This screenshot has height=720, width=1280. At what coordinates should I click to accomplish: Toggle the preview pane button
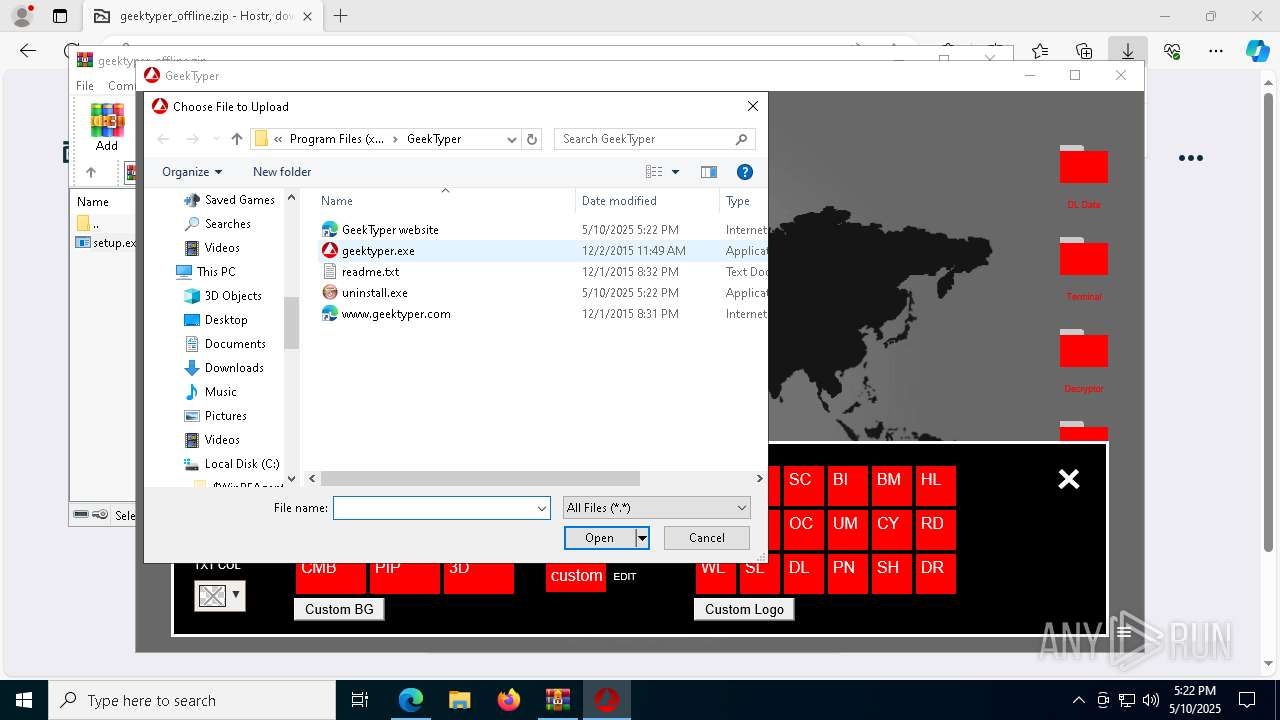[709, 172]
